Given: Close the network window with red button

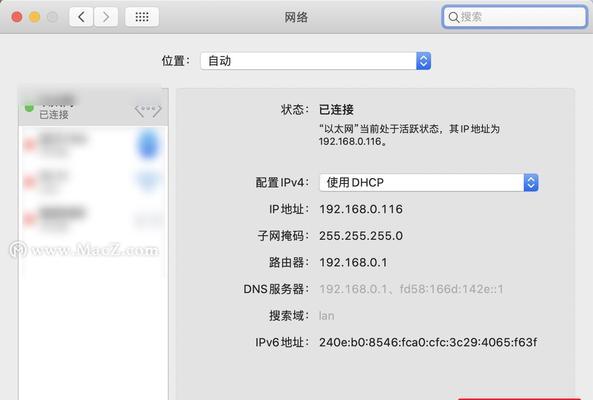Looking at the screenshot, I should point(17,17).
